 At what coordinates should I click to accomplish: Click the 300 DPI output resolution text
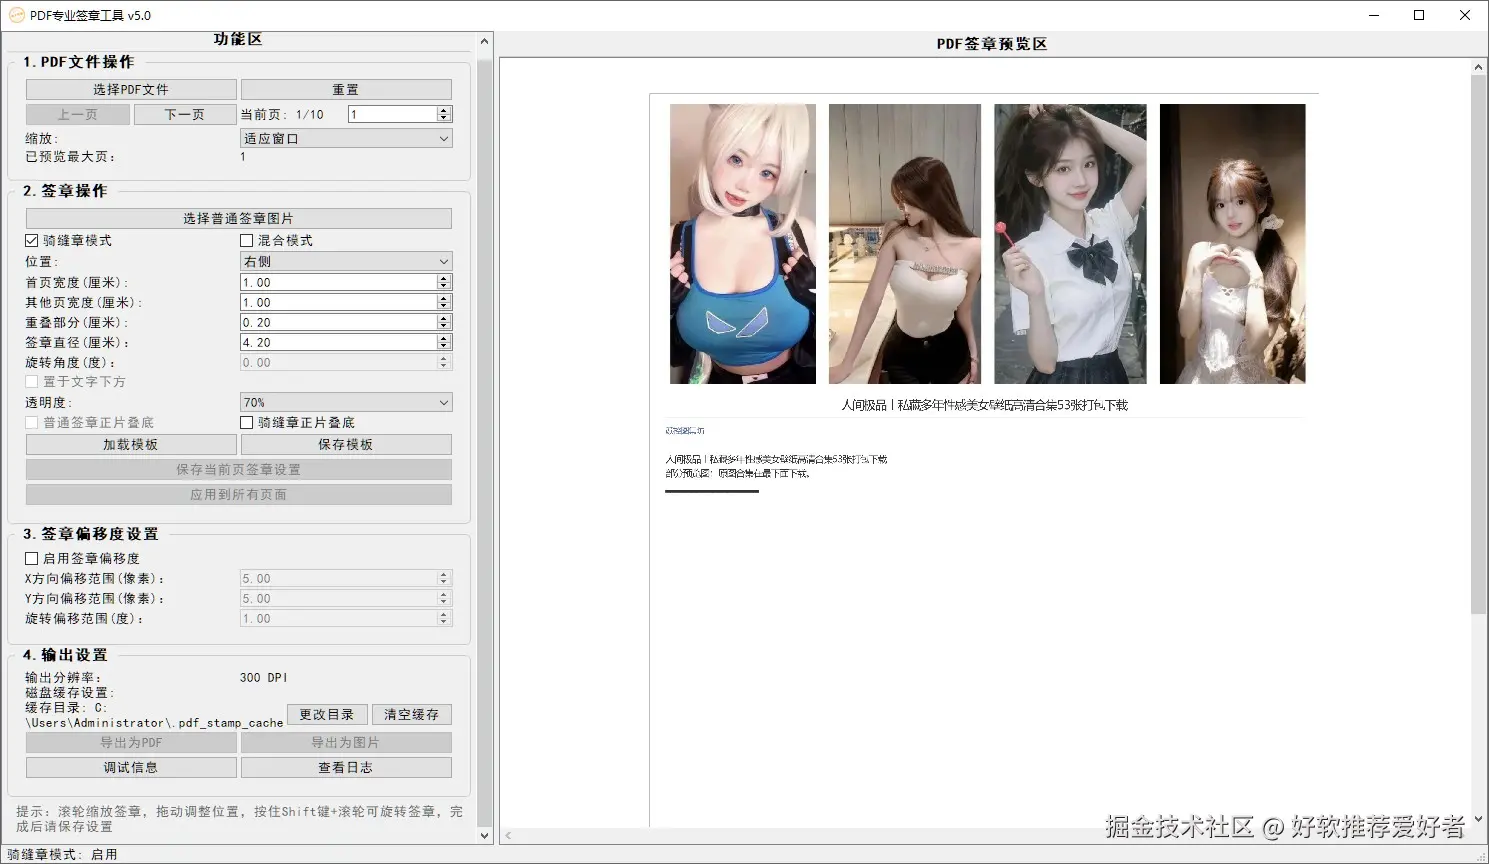pyautogui.click(x=264, y=678)
